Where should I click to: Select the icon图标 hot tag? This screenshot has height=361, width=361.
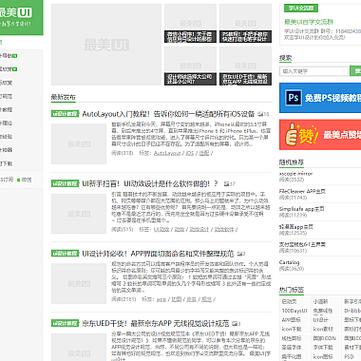322,356
